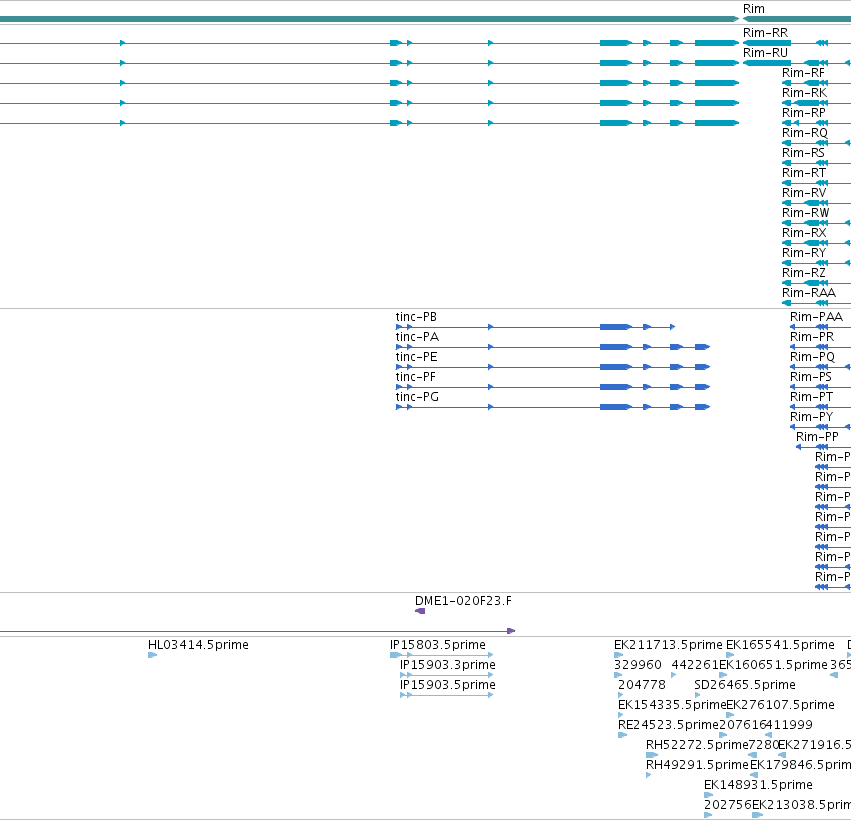Click the Rim-RR transcript glyph
Screen dimensions: 851x820
point(797,42)
